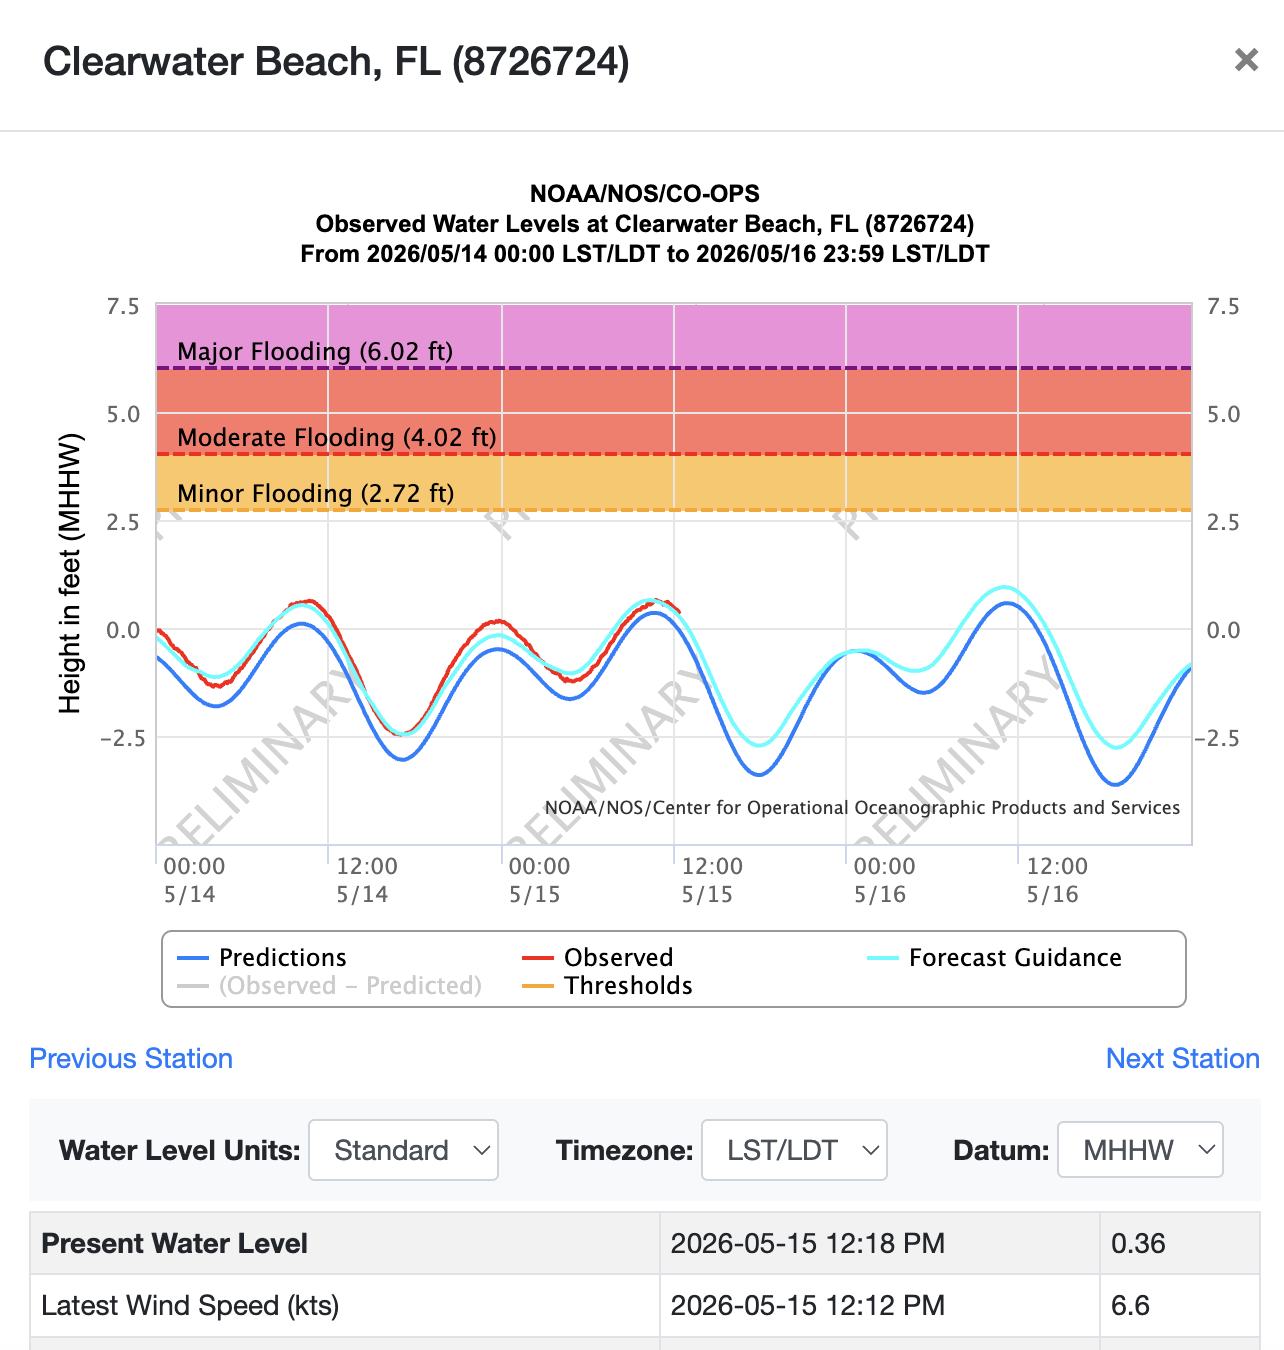Viewport: 1284px width, 1350px height.
Task: Click the Minor Flooding (2.72 ft) threshold band
Action: click(x=674, y=483)
